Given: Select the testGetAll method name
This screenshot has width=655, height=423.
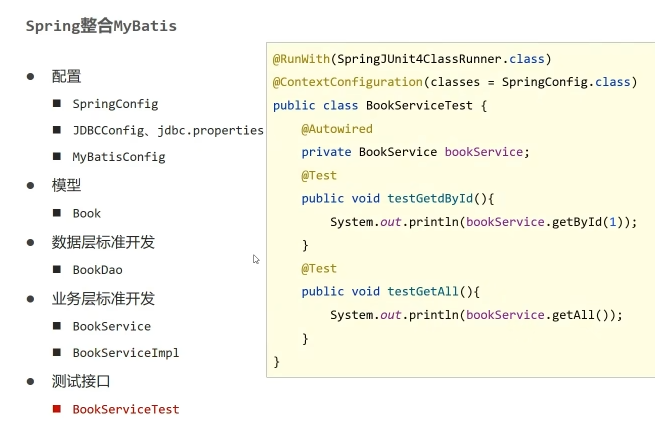Looking at the screenshot, I should (423, 291).
